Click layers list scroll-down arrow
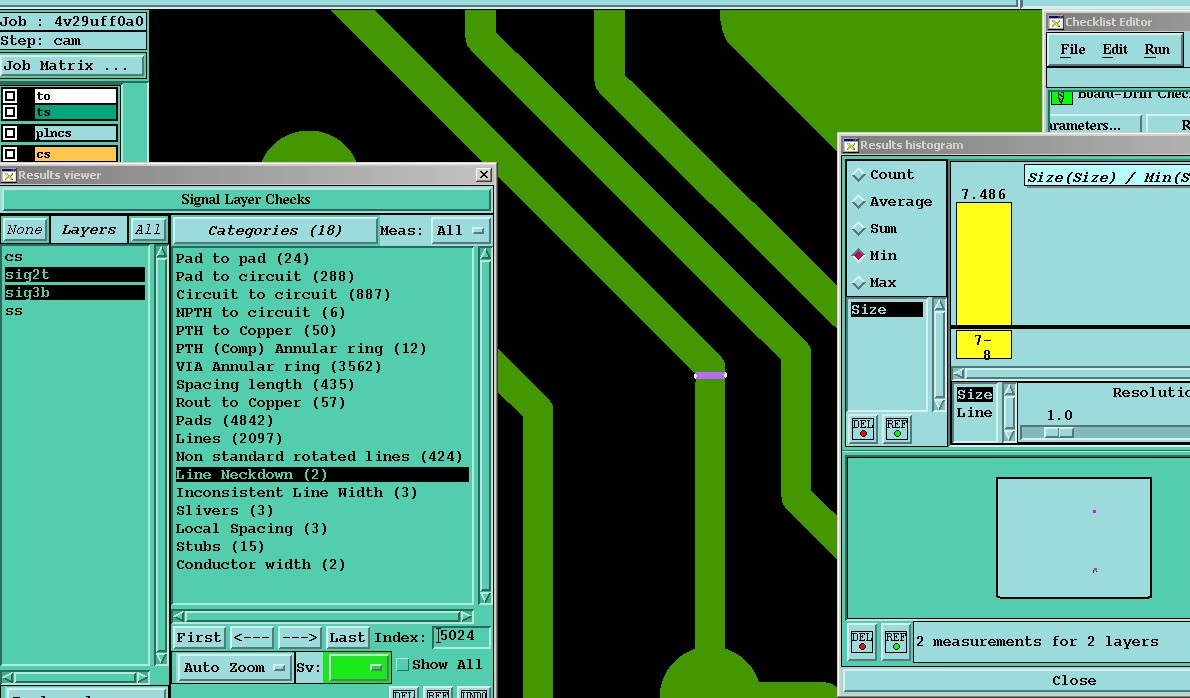 point(161,657)
